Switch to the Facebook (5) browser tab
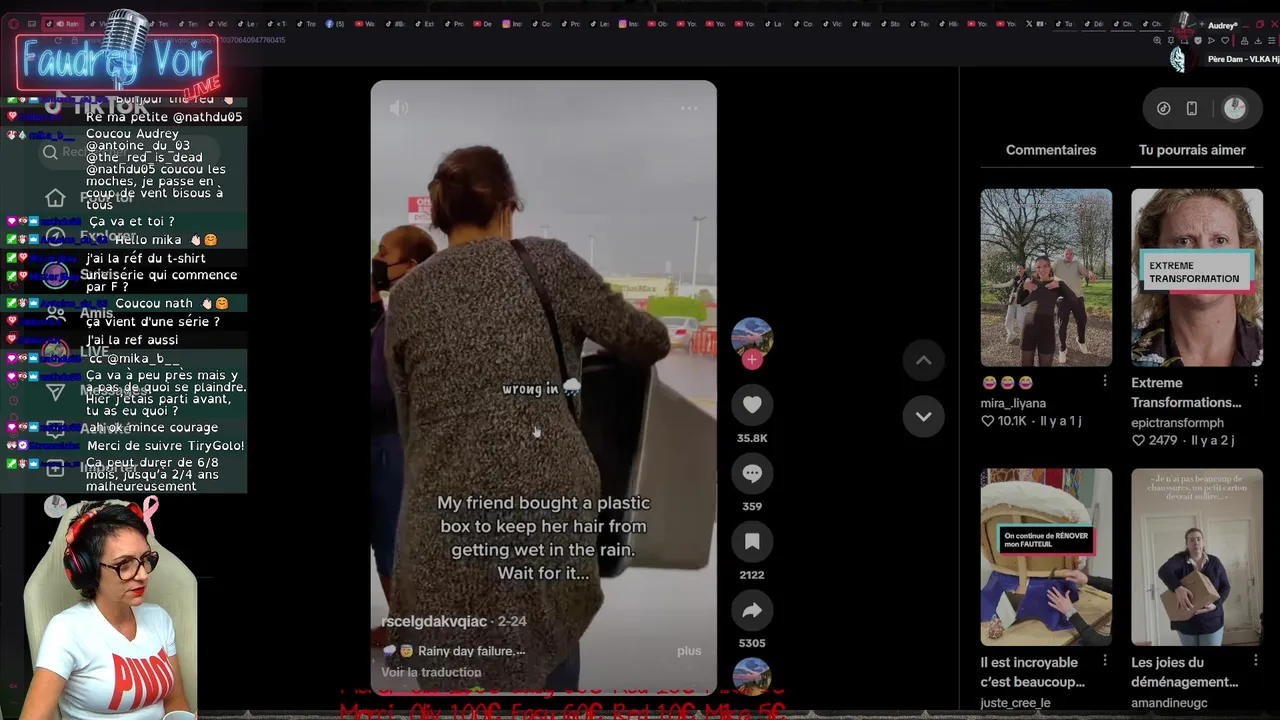1280x720 pixels. (334, 24)
